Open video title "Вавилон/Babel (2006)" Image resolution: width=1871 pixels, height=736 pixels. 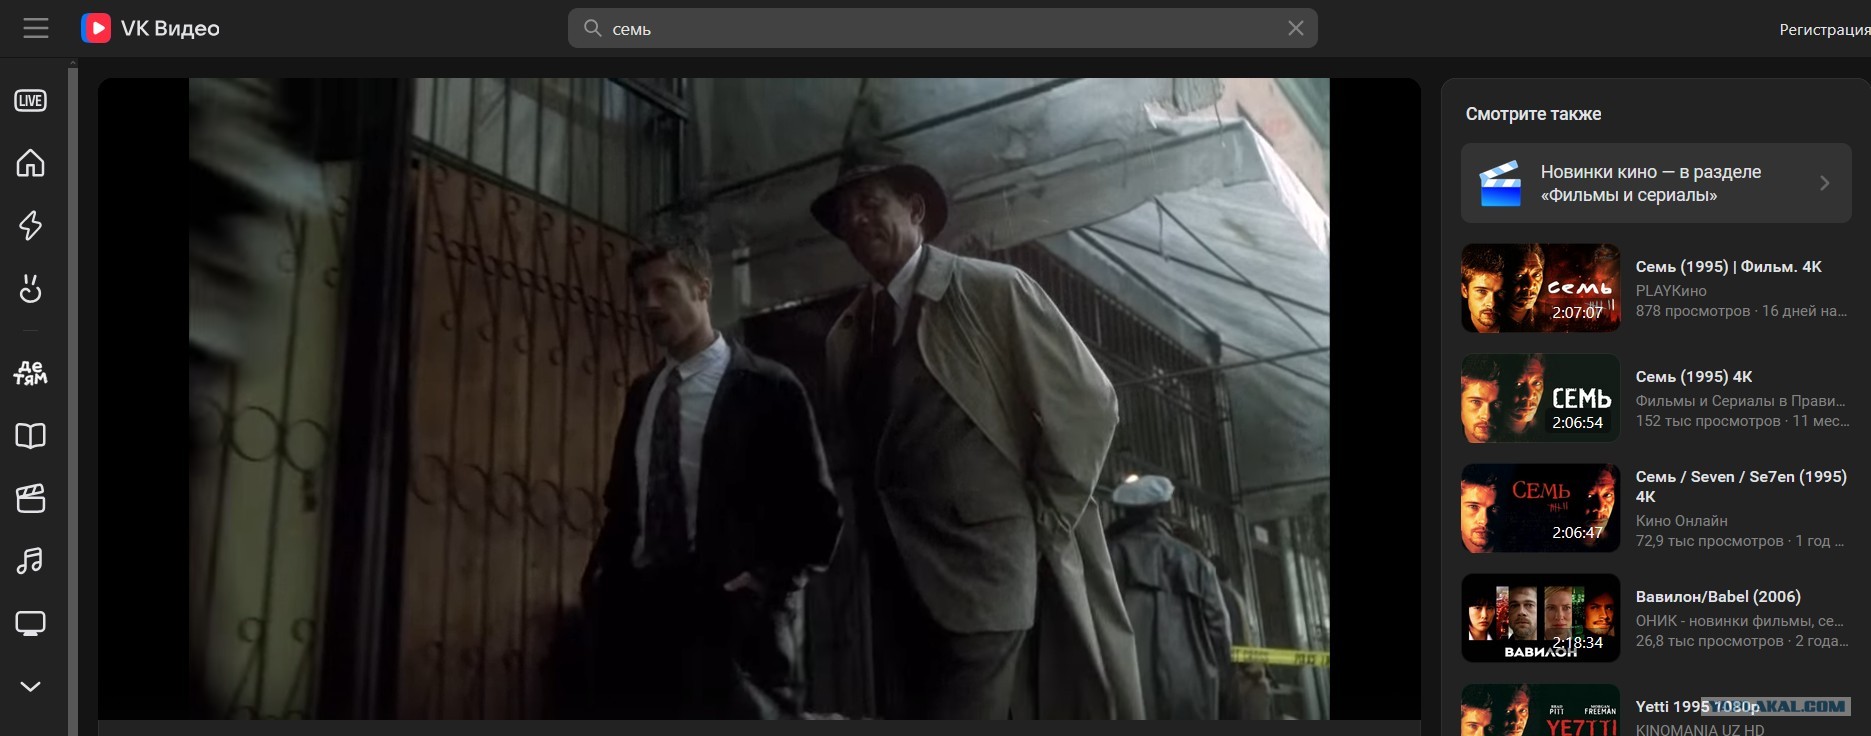[x=1718, y=597]
